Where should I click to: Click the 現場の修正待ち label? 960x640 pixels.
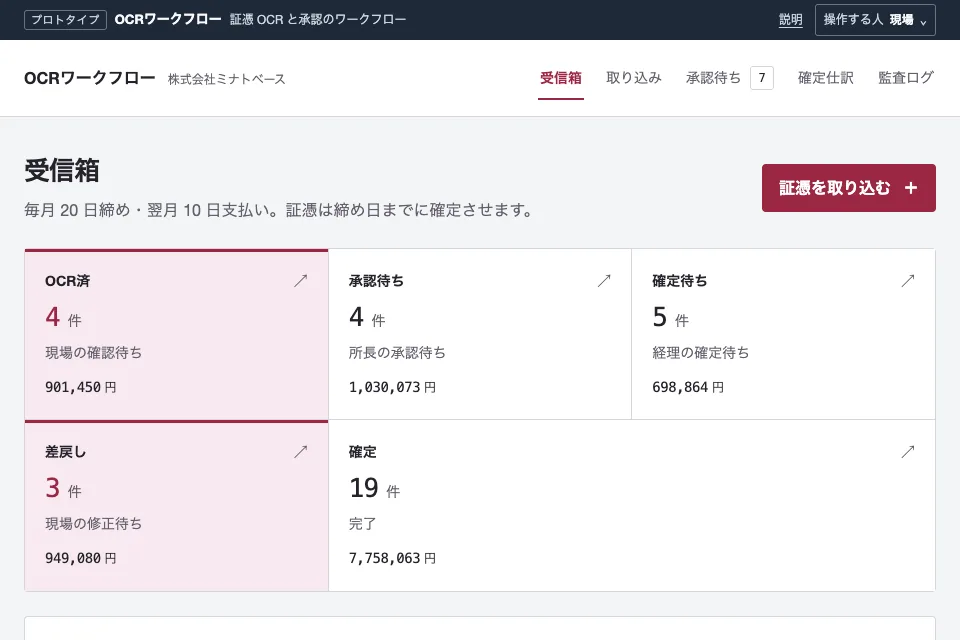pos(94,524)
